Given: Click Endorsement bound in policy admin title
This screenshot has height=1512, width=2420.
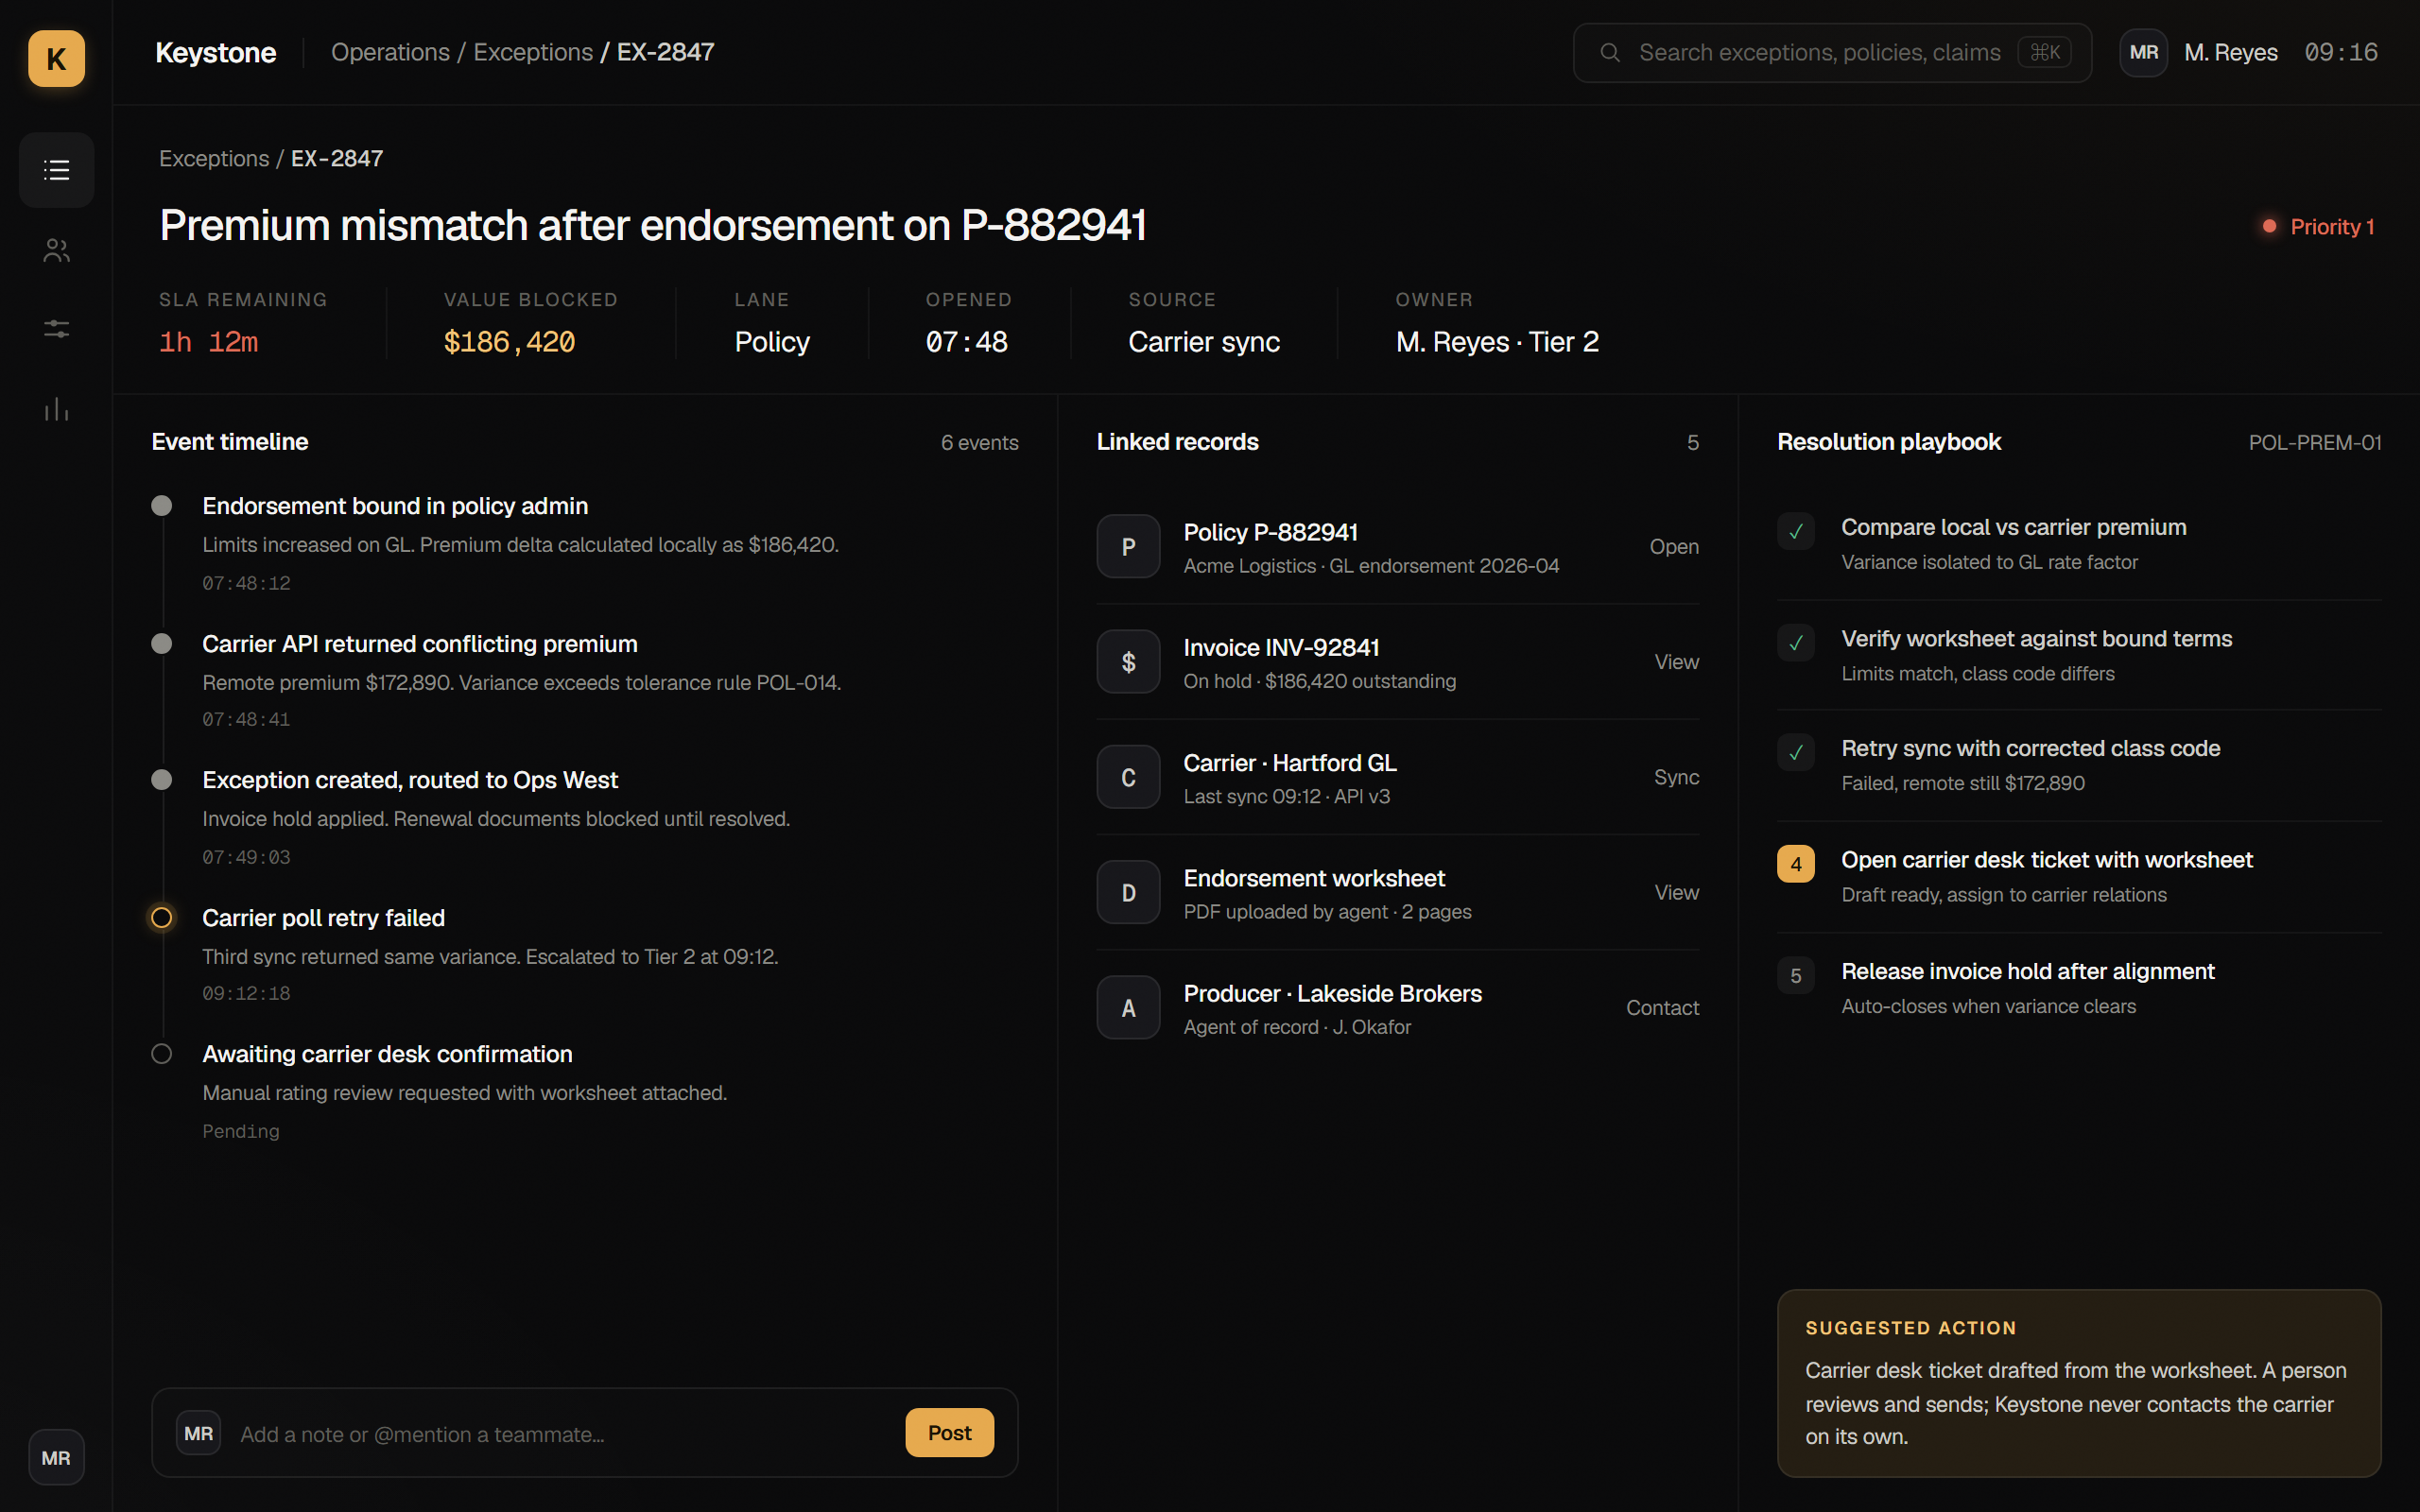Looking at the screenshot, I should [395, 506].
